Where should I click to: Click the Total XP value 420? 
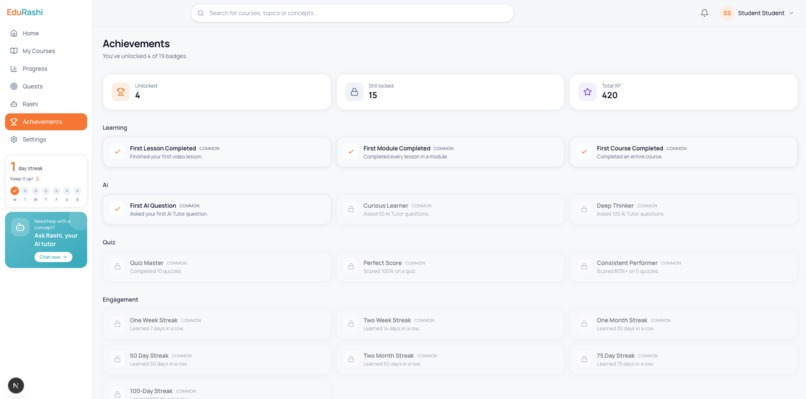tap(610, 95)
